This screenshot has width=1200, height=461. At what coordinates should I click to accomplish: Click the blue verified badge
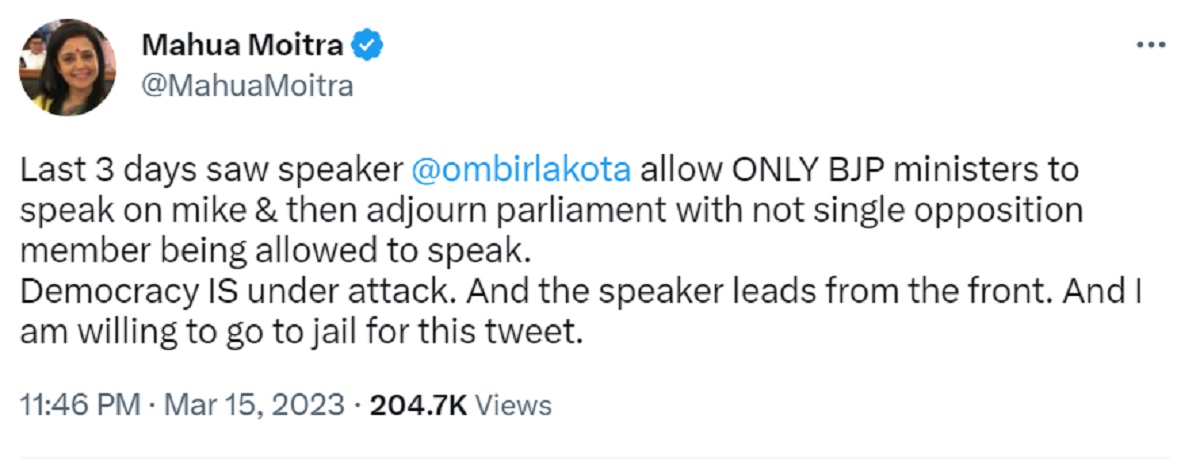coord(368,45)
